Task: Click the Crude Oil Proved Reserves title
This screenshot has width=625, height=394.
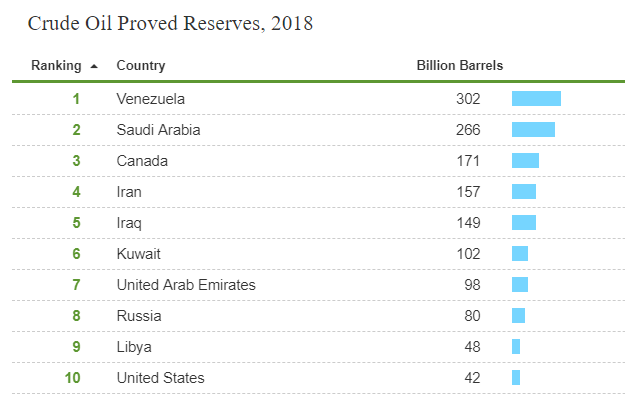Action: pos(170,23)
